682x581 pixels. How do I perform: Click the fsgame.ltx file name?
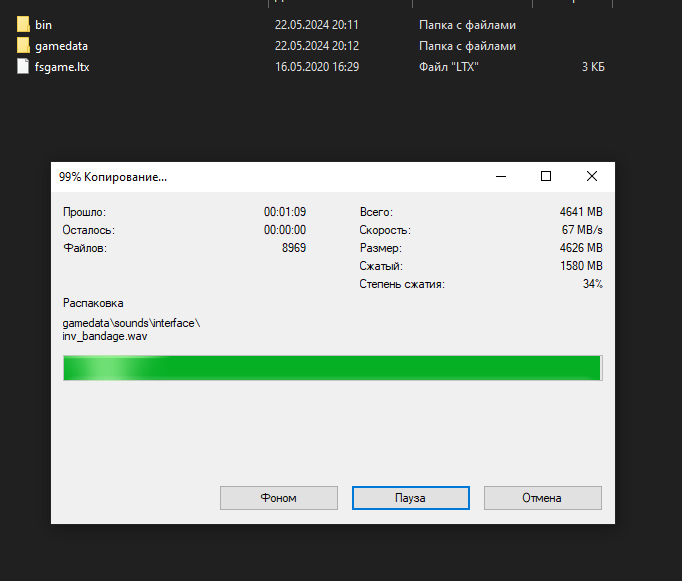tap(62, 67)
